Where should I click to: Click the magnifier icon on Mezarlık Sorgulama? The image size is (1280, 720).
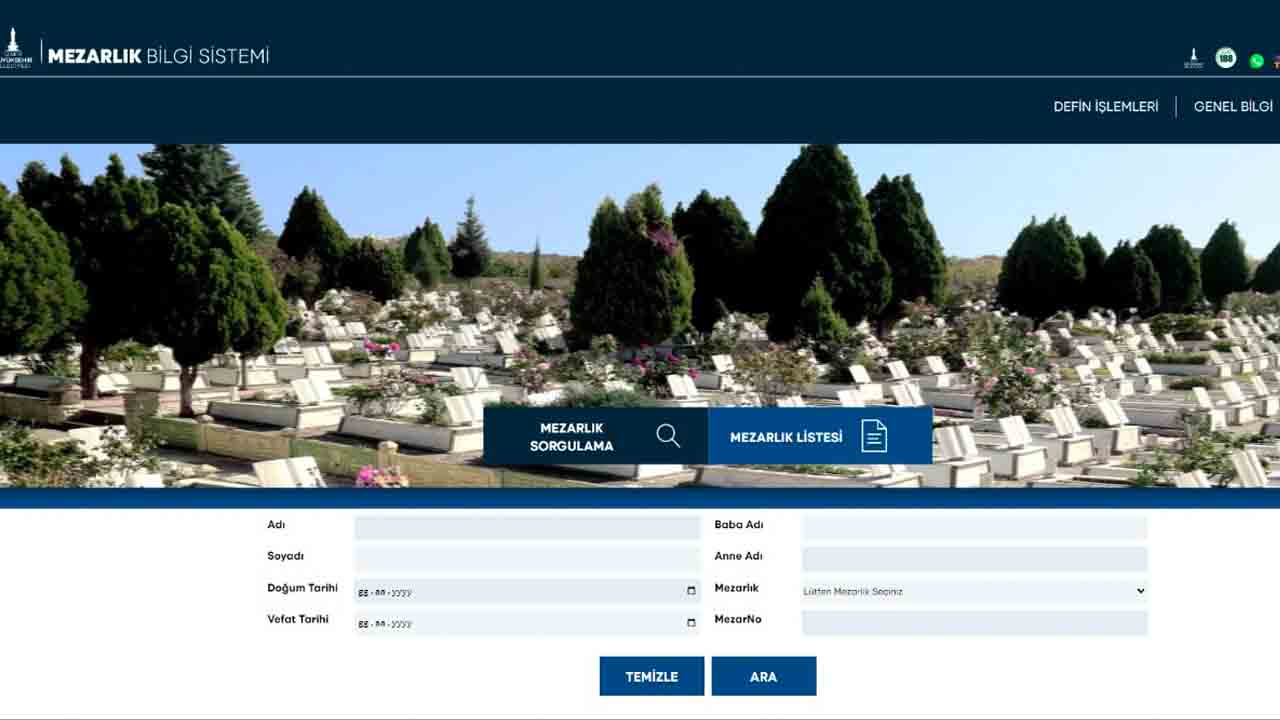668,436
